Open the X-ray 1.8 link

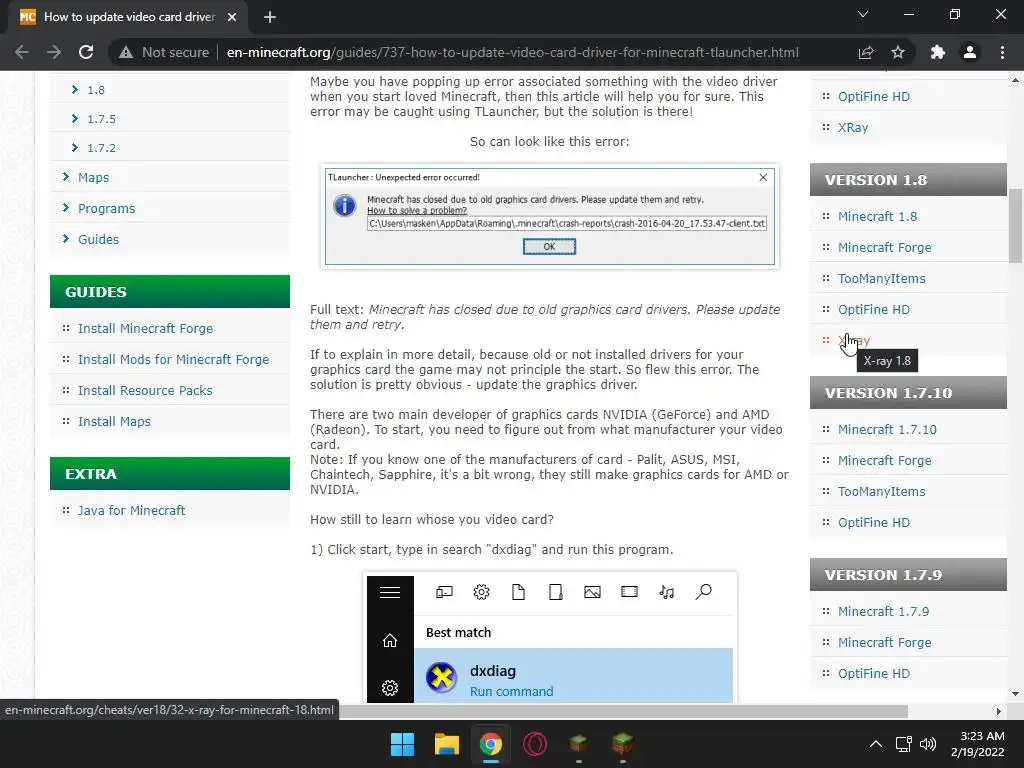click(x=854, y=340)
